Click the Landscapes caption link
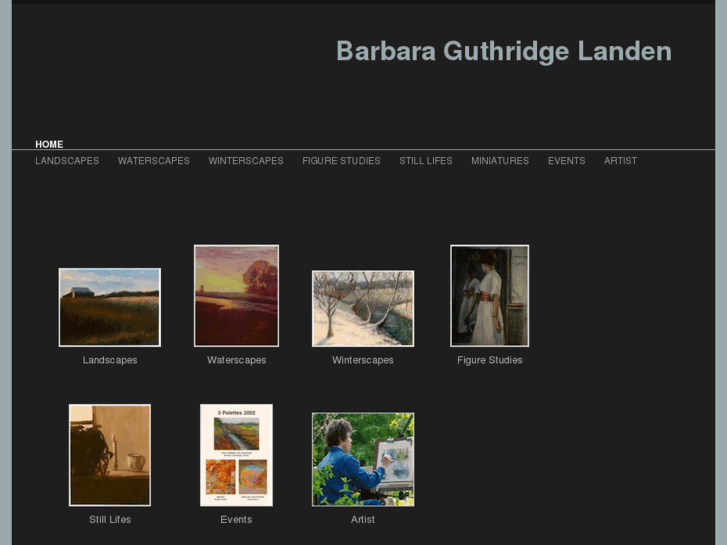Image resolution: width=727 pixels, height=545 pixels. point(110,360)
